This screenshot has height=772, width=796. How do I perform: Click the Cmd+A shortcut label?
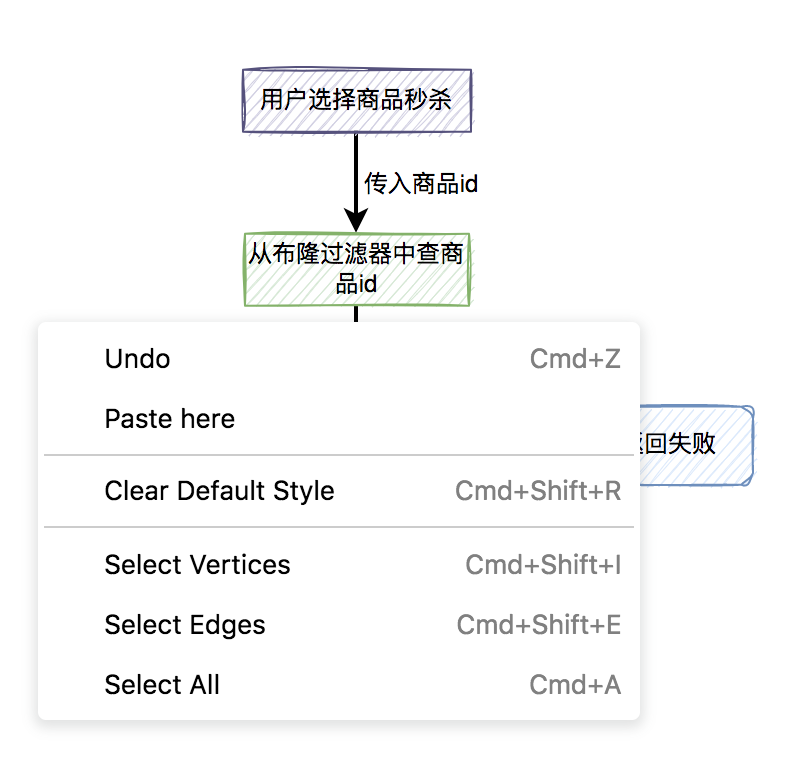(x=575, y=685)
